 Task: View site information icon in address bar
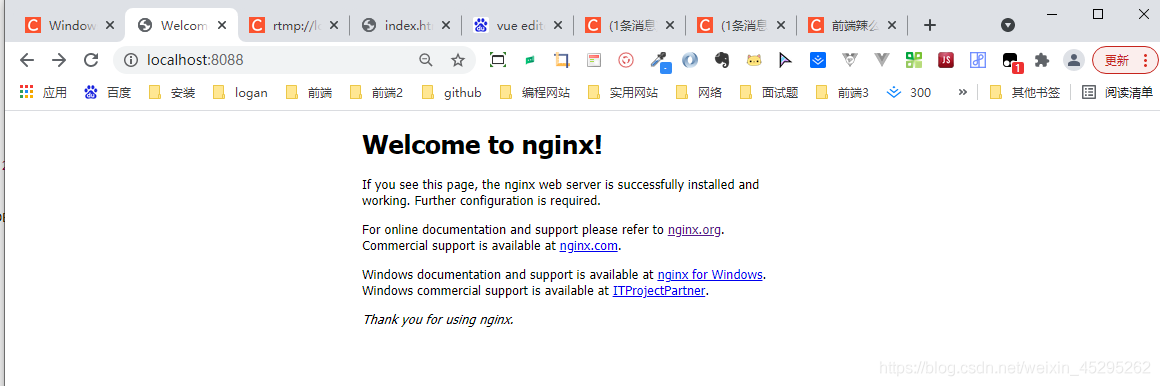[130, 61]
